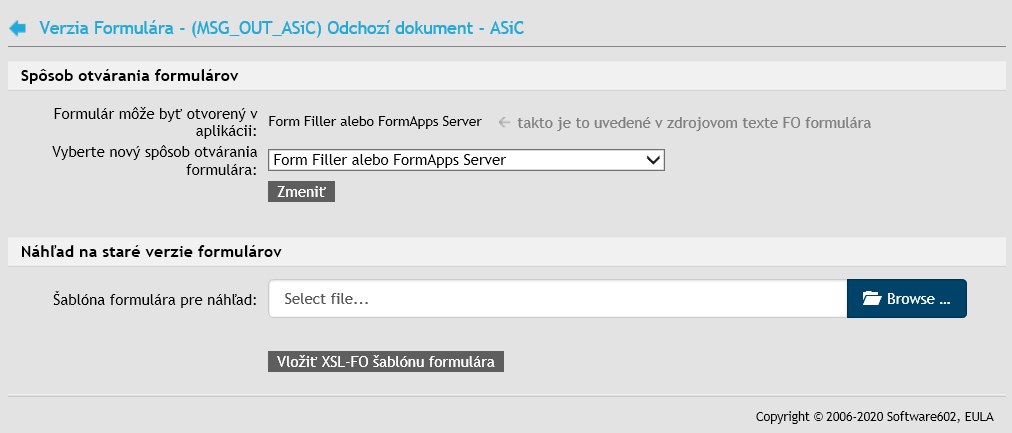Expand the dropdown using its chevron arrow
This screenshot has height=433, width=1012.
point(654,160)
